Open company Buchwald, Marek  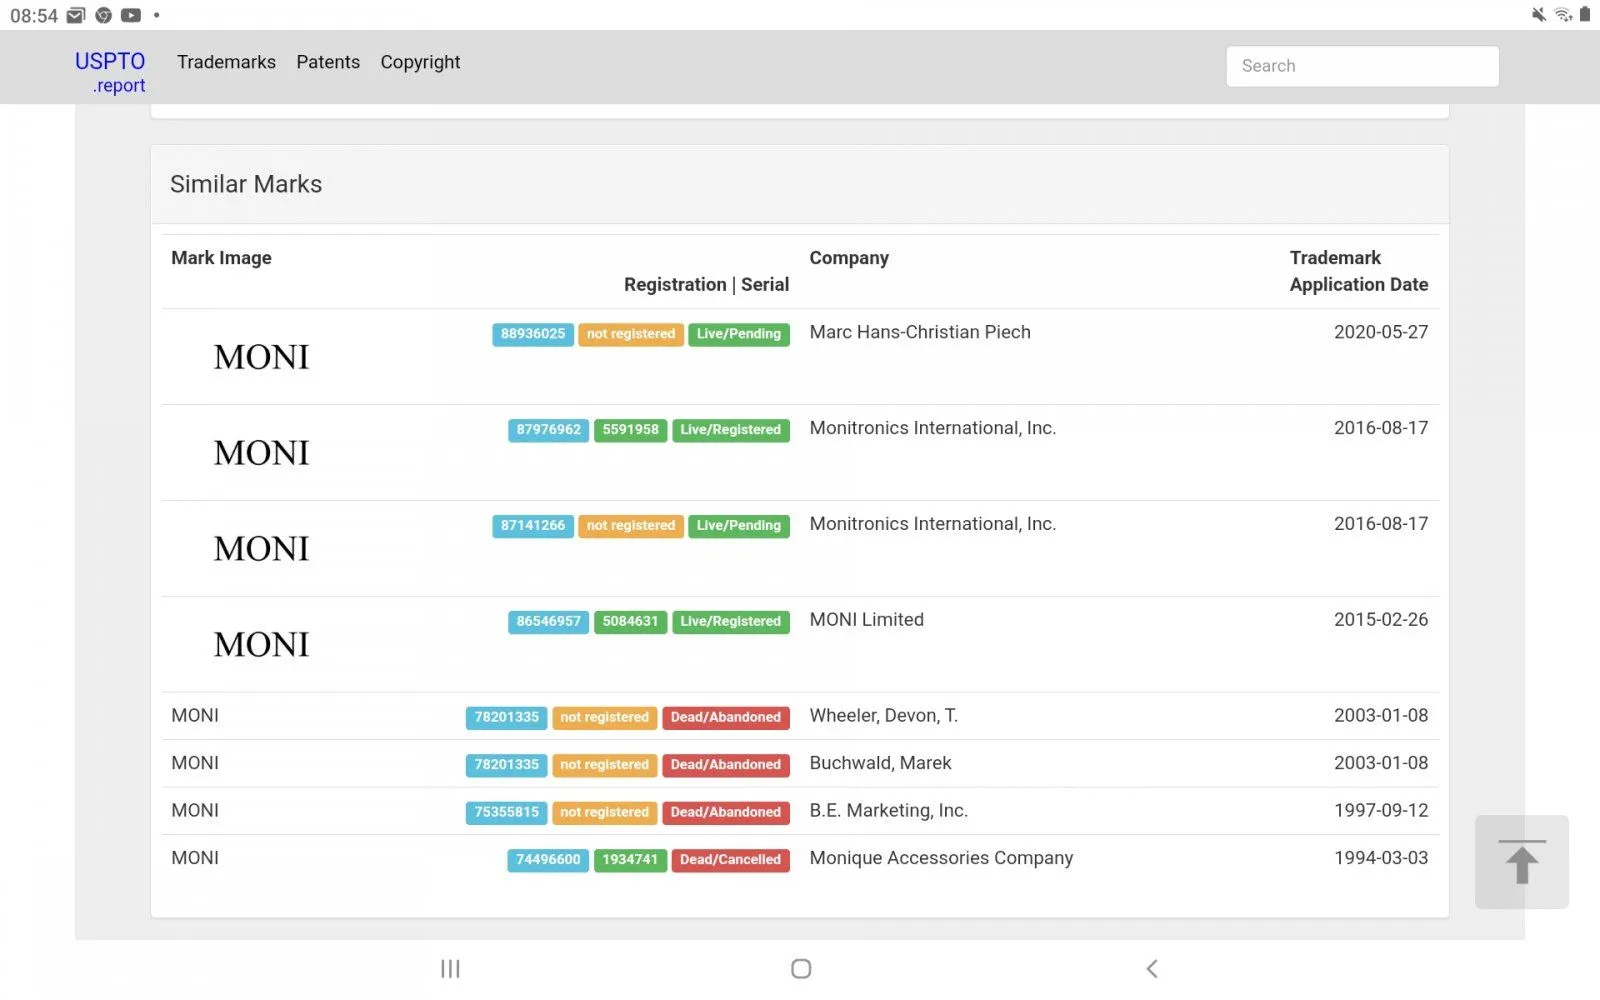(880, 763)
